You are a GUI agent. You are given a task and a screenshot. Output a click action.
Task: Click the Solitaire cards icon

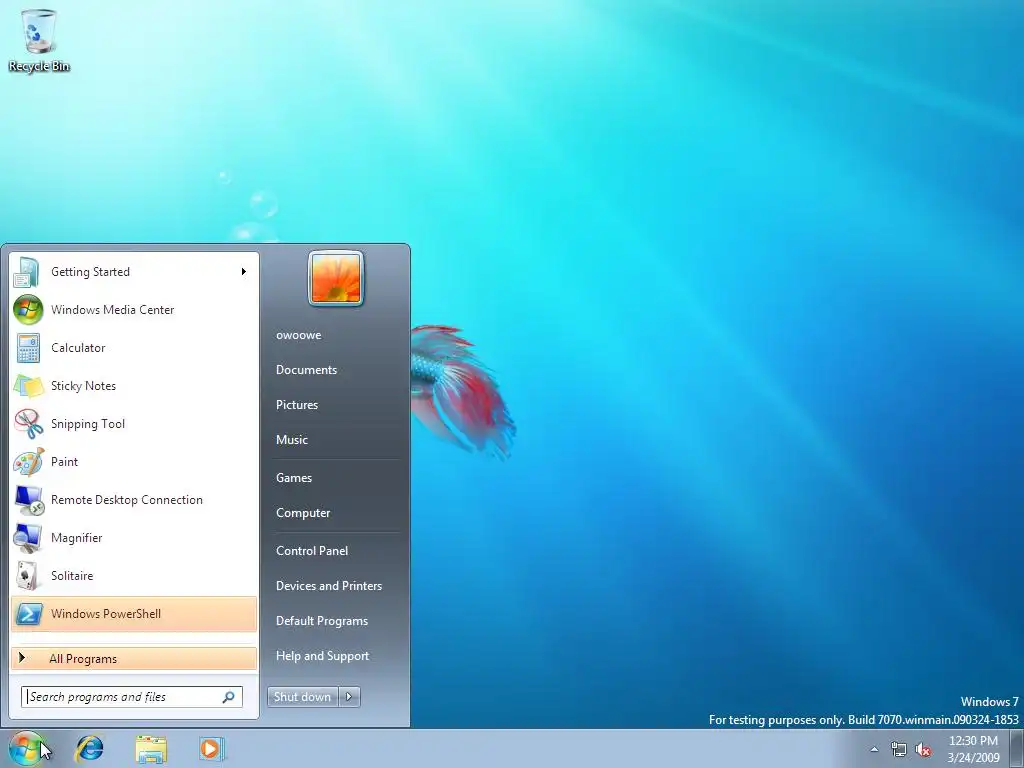coord(27,576)
